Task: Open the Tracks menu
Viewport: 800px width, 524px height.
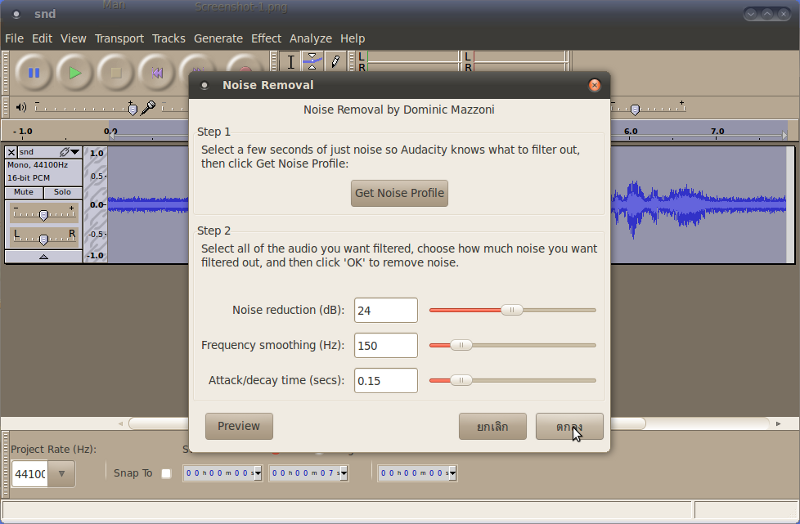Action: point(169,39)
